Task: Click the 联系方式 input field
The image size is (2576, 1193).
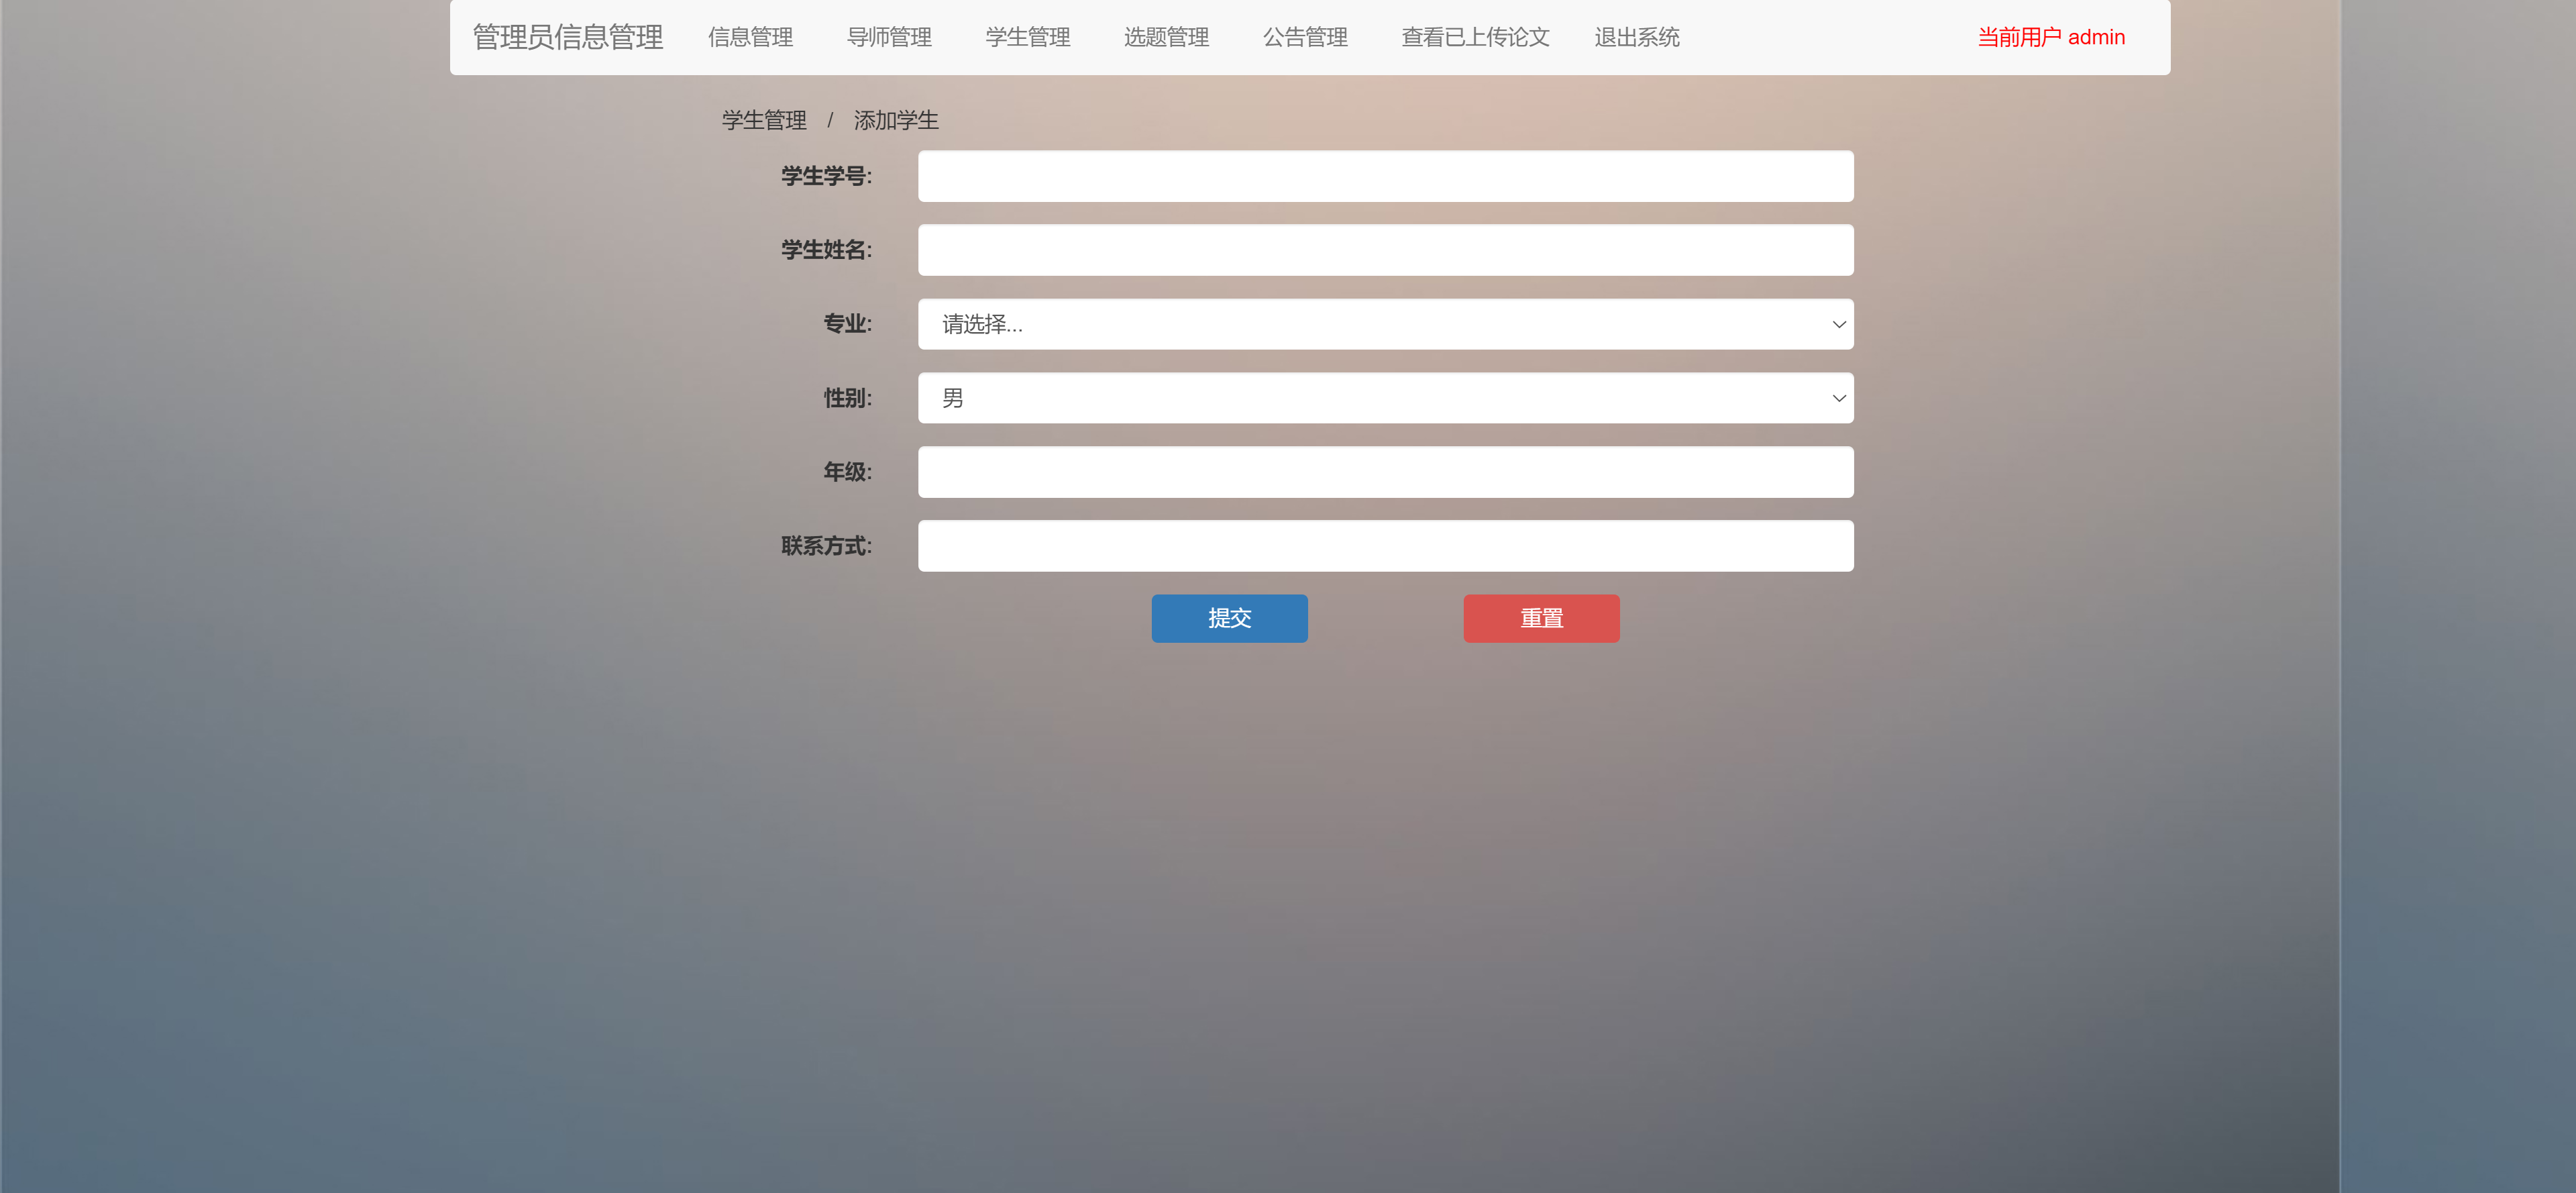Action: pyautogui.click(x=1385, y=545)
